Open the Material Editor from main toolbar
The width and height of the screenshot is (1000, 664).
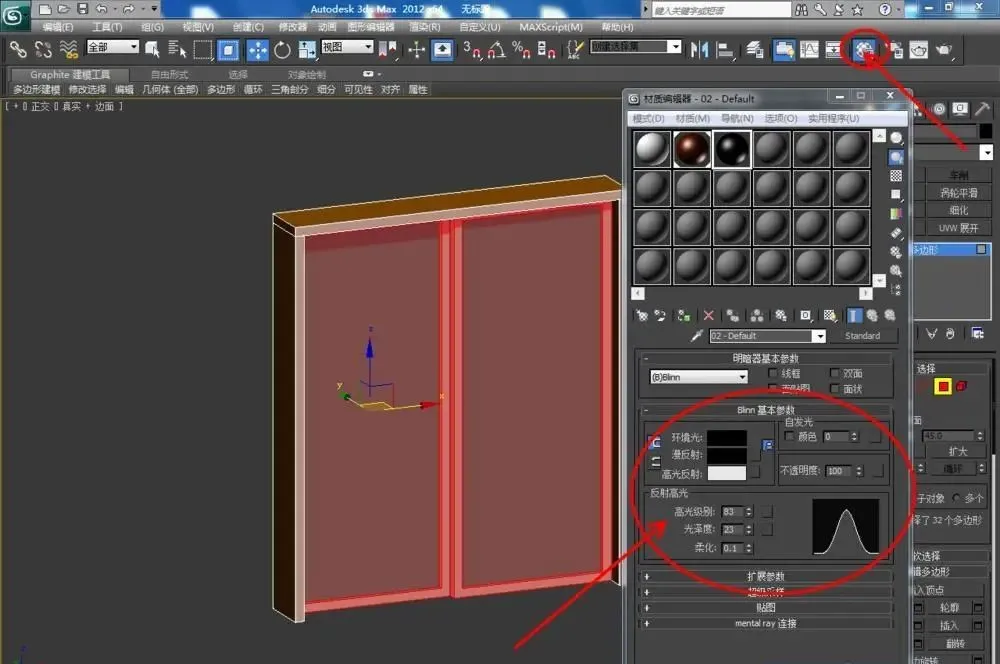pos(864,49)
